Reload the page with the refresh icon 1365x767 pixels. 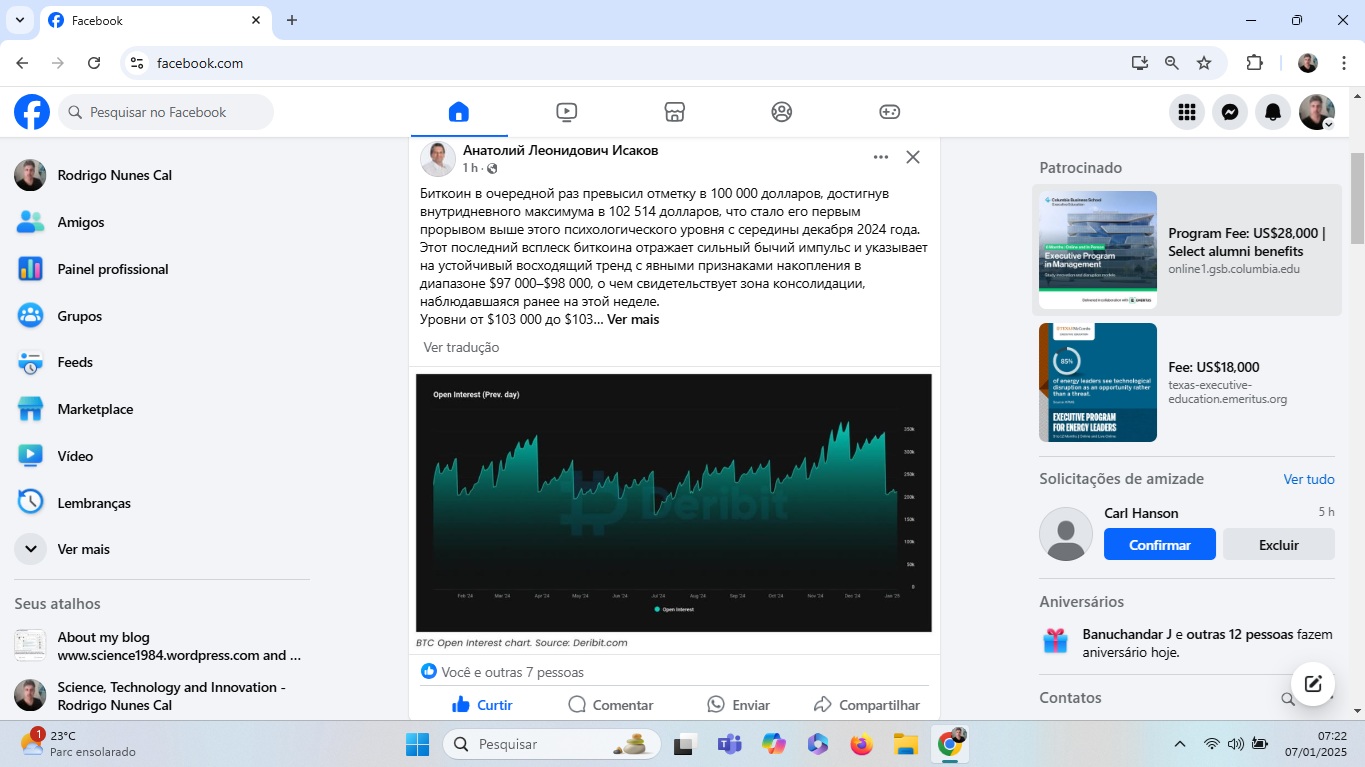point(94,63)
